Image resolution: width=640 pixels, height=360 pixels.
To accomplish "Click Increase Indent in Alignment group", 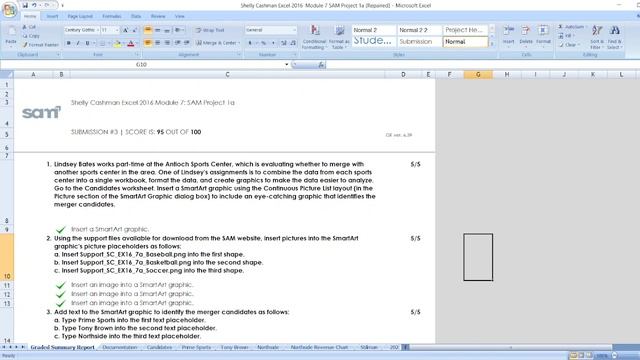I will [x=186, y=43].
